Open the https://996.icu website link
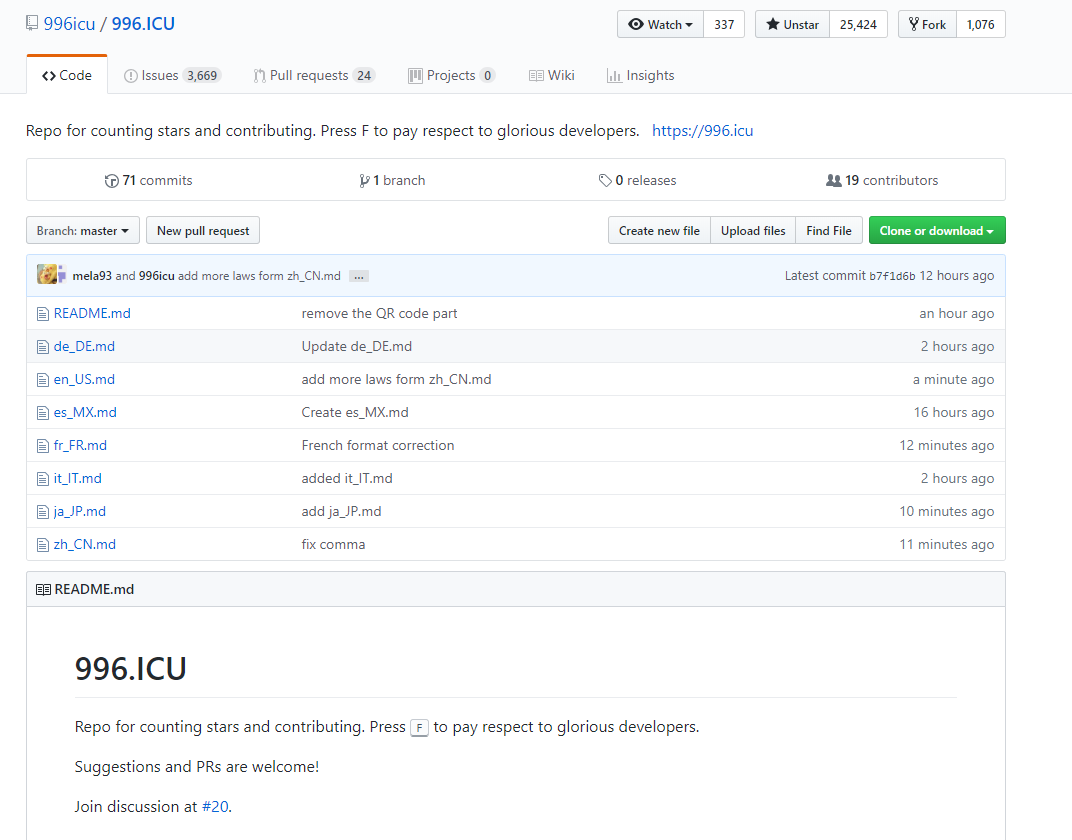This screenshot has width=1072, height=840. coord(702,131)
